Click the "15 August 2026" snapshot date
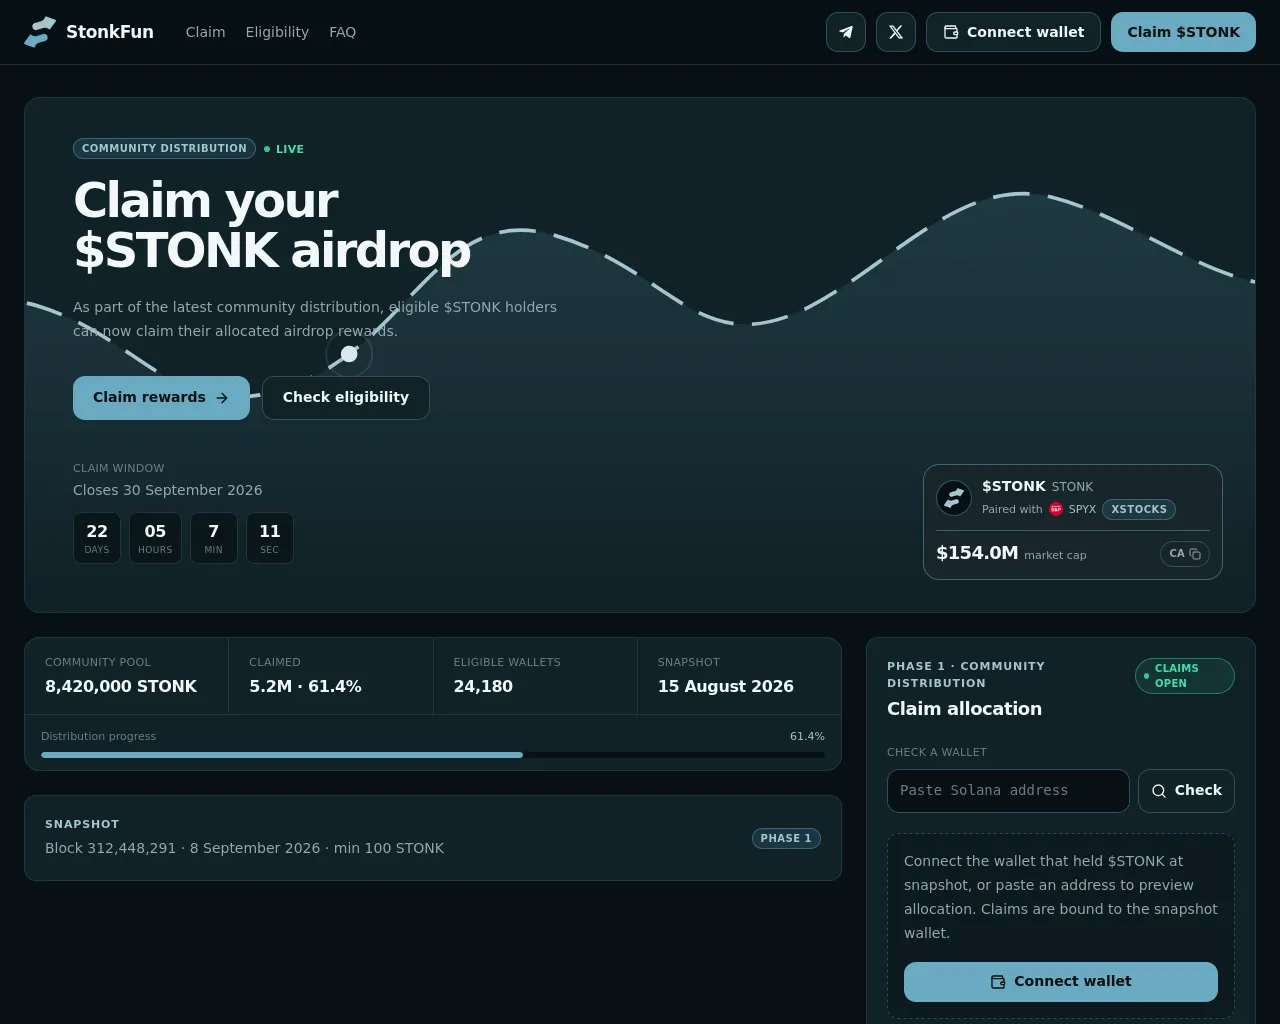This screenshot has height=1024, width=1280. pyautogui.click(x=726, y=686)
